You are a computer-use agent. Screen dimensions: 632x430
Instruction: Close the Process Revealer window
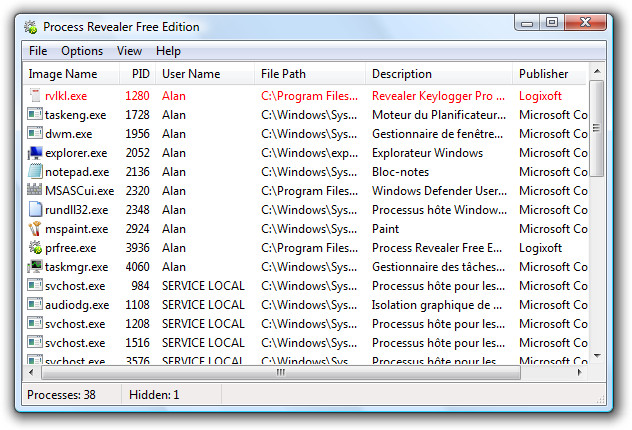point(585,23)
